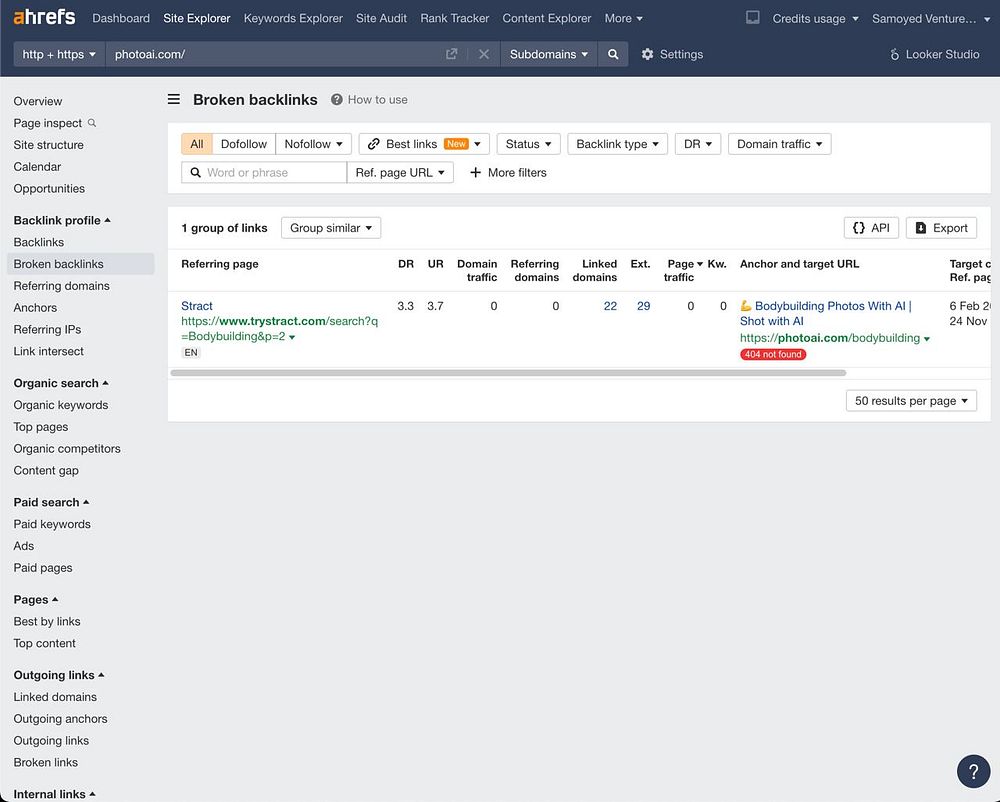This screenshot has height=802, width=1000.
Task: Open Bodybuilding Photos With AI anchor link
Action: (x=825, y=313)
